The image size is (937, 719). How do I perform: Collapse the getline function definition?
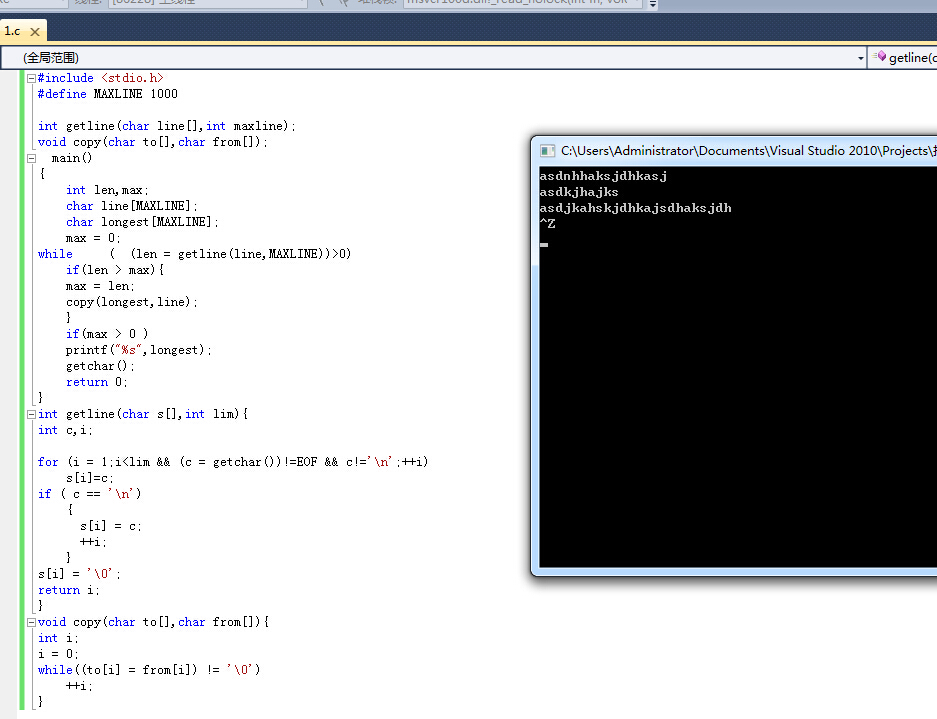pyautogui.click(x=31, y=414)
